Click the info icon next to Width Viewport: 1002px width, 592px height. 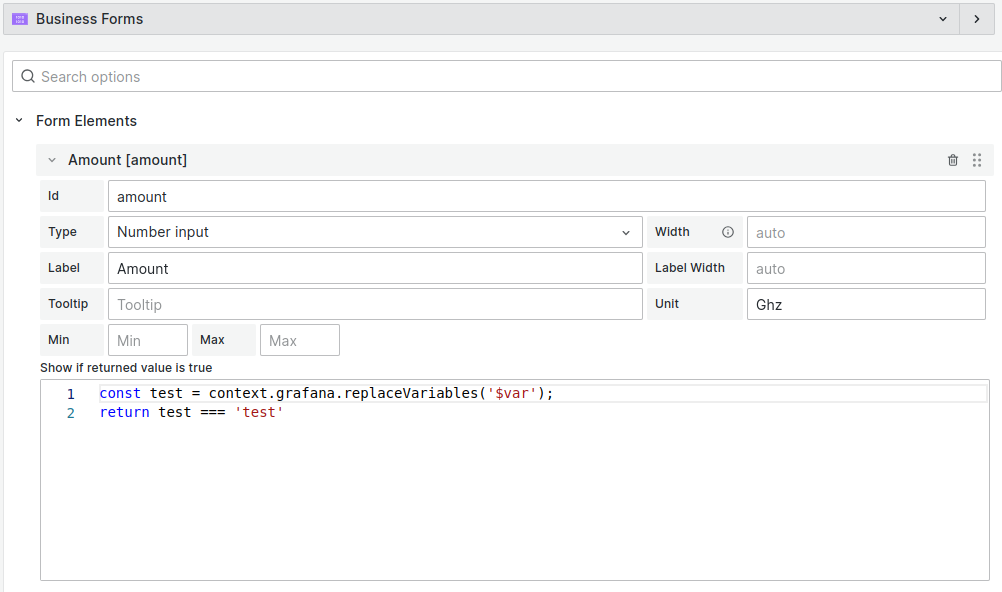[727, 231]
